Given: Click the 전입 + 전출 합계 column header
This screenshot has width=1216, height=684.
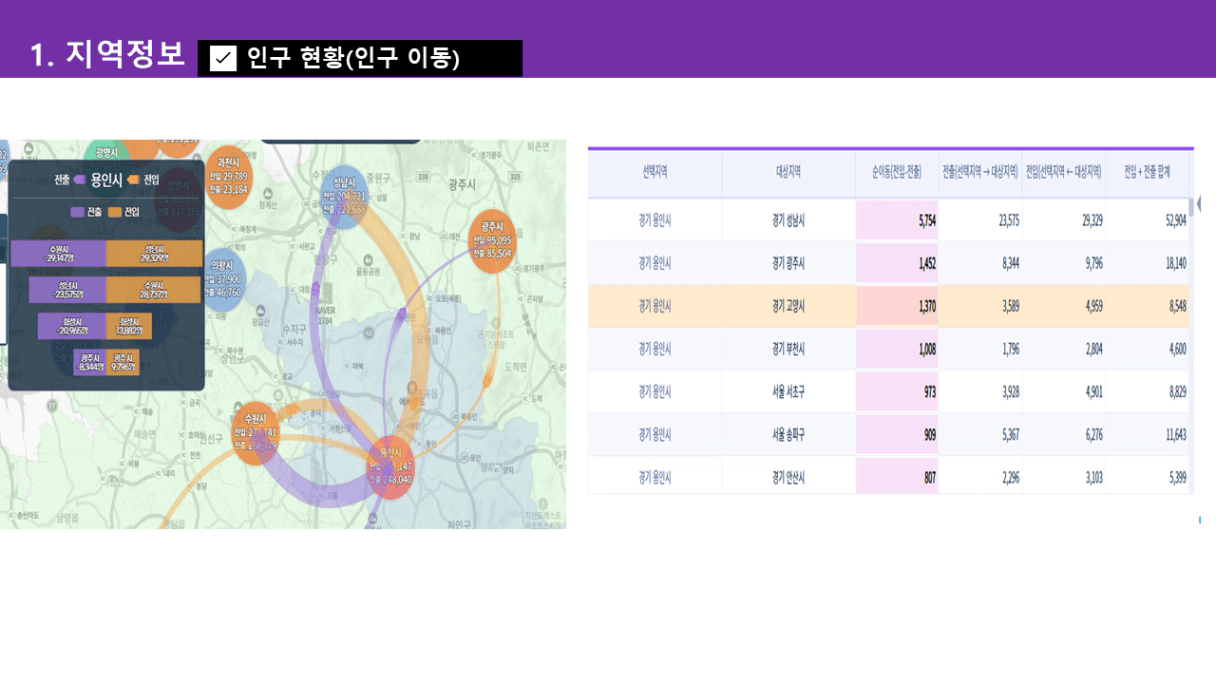Looking at the screenshot, I should coord(1147,172).
